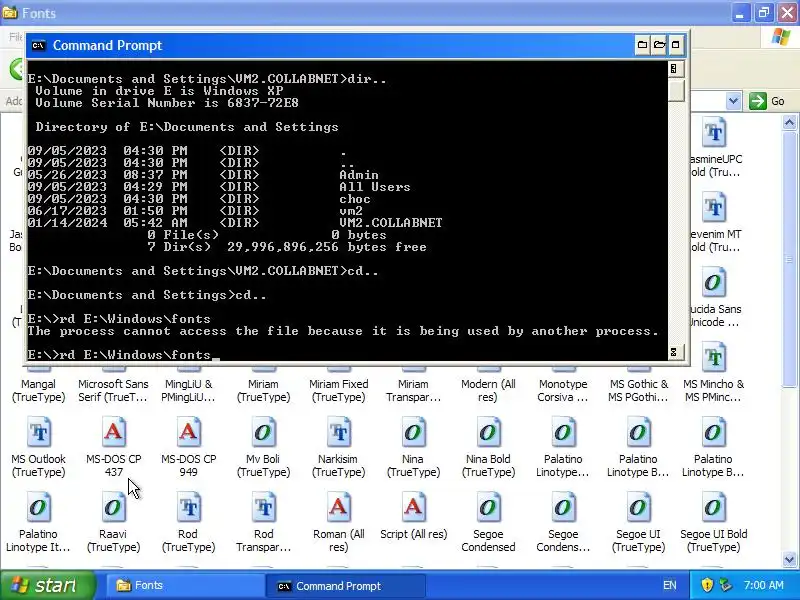This screenshot has height=600, width=800.
Task: Click the Microsoft Sans Serif label
Action: click(113, 391)
